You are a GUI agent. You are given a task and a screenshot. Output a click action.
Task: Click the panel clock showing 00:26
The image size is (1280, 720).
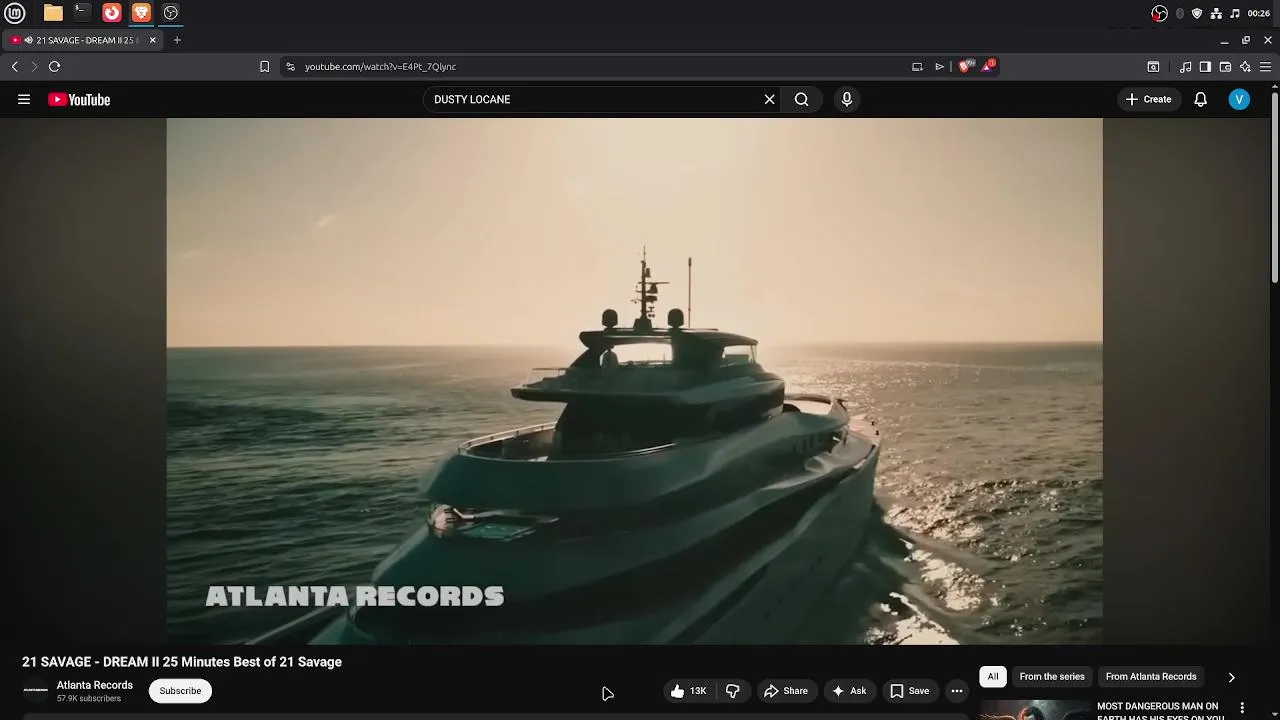point(1259,13)
